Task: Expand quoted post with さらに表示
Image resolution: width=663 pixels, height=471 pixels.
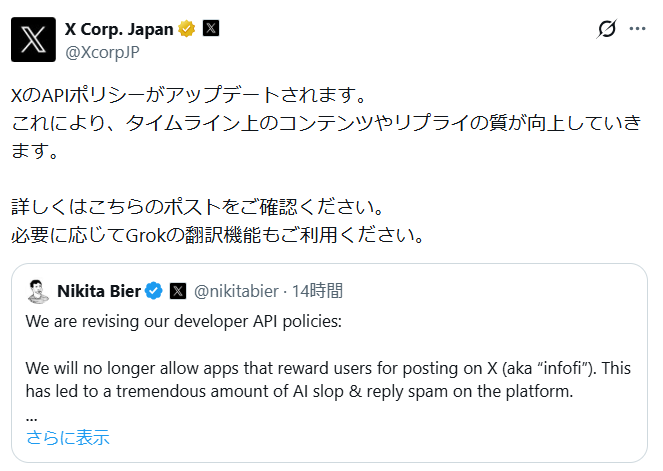Action: tap(68, 437)
